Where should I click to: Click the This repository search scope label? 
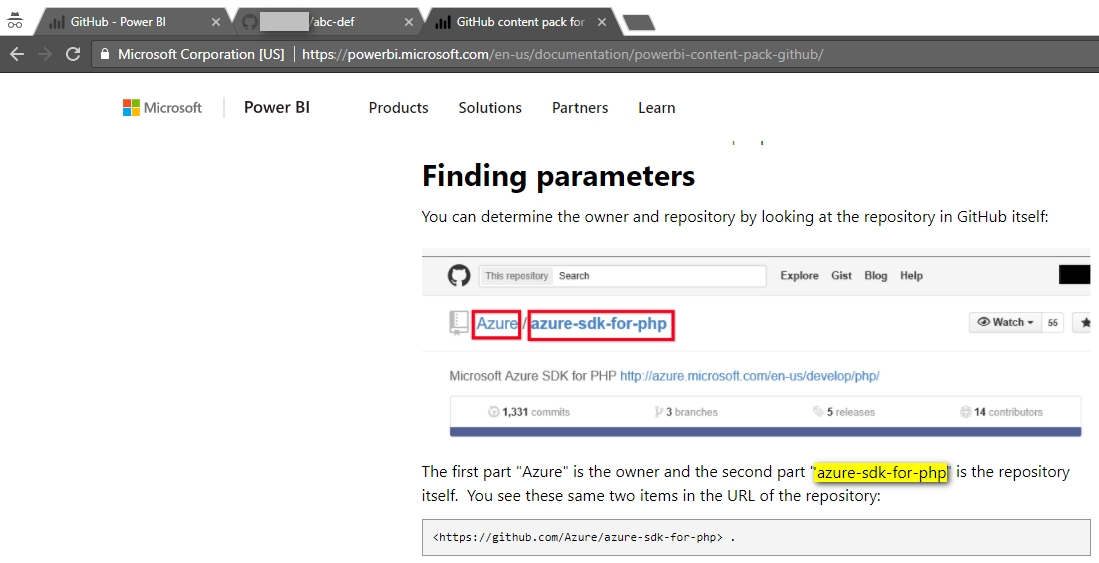point(517,276)
